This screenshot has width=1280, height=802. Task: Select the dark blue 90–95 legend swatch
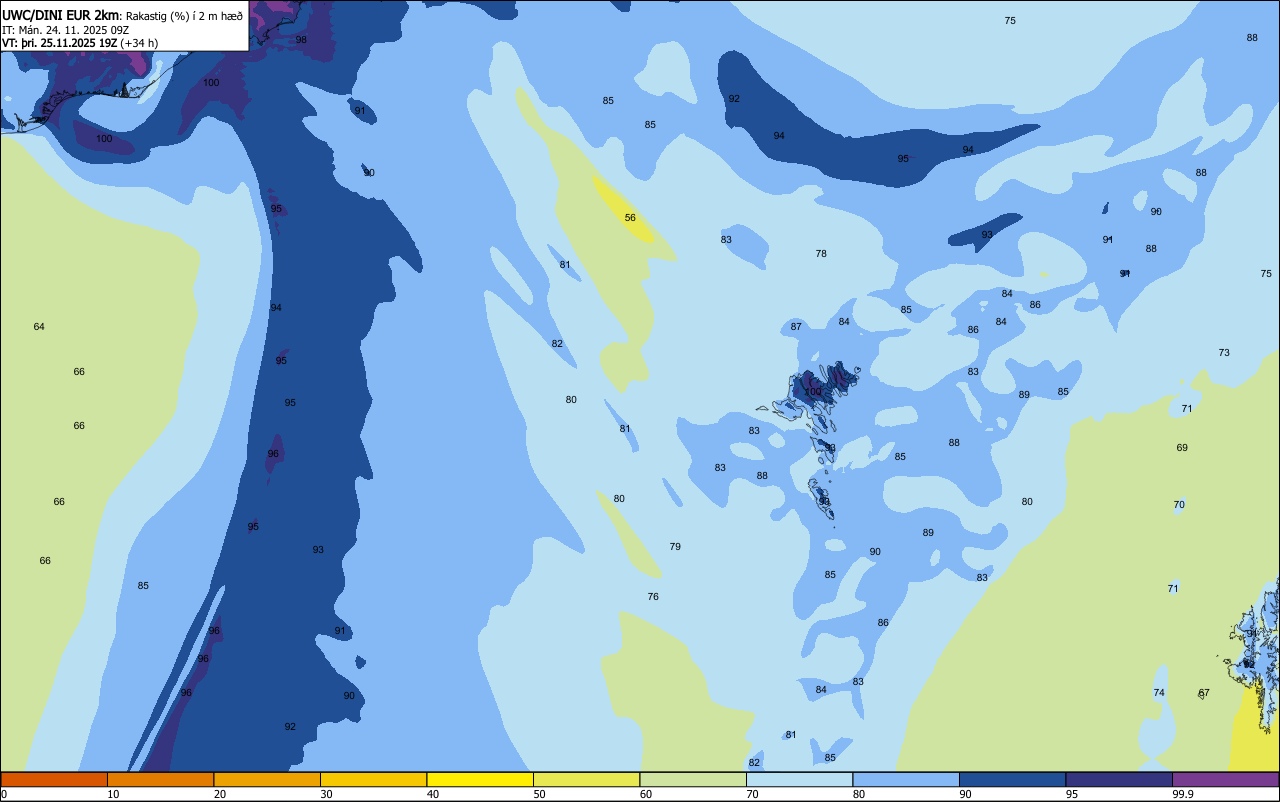1012,779
